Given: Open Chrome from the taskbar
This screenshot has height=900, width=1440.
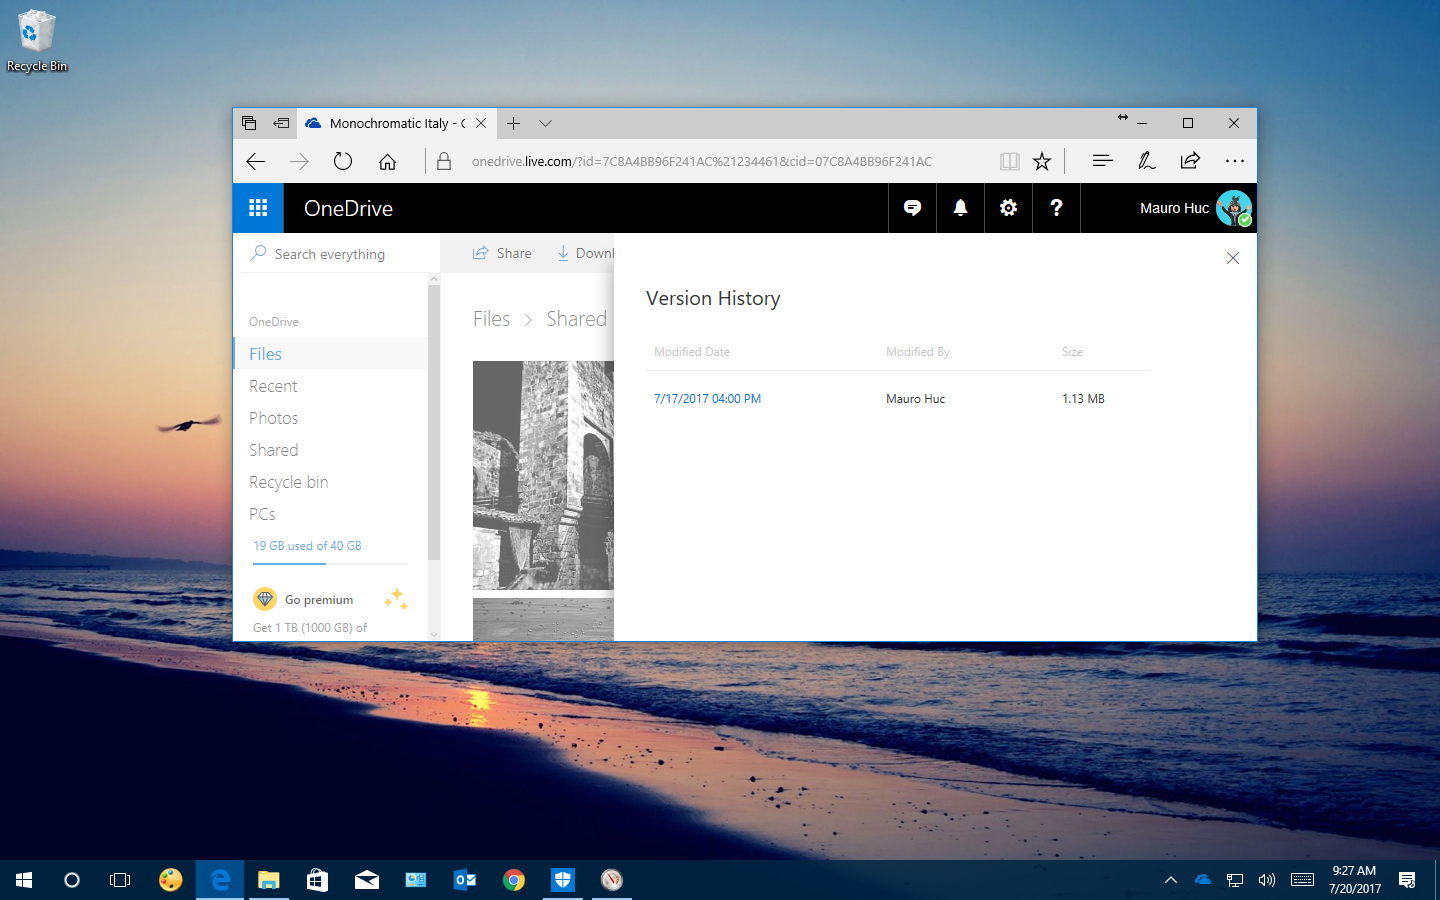Looking at the screenshot, I should (x=514, y=880).
